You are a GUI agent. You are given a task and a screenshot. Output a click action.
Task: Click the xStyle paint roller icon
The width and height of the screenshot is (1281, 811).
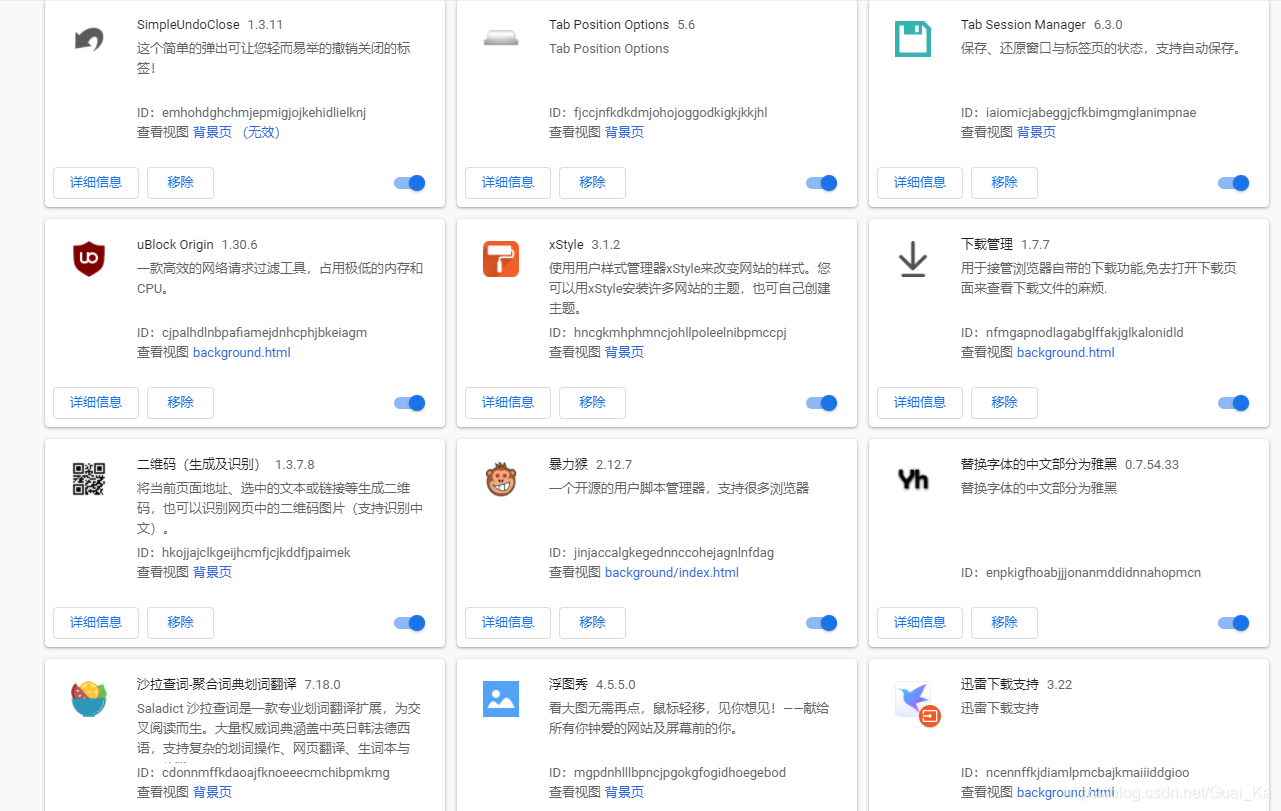(501, 259)
